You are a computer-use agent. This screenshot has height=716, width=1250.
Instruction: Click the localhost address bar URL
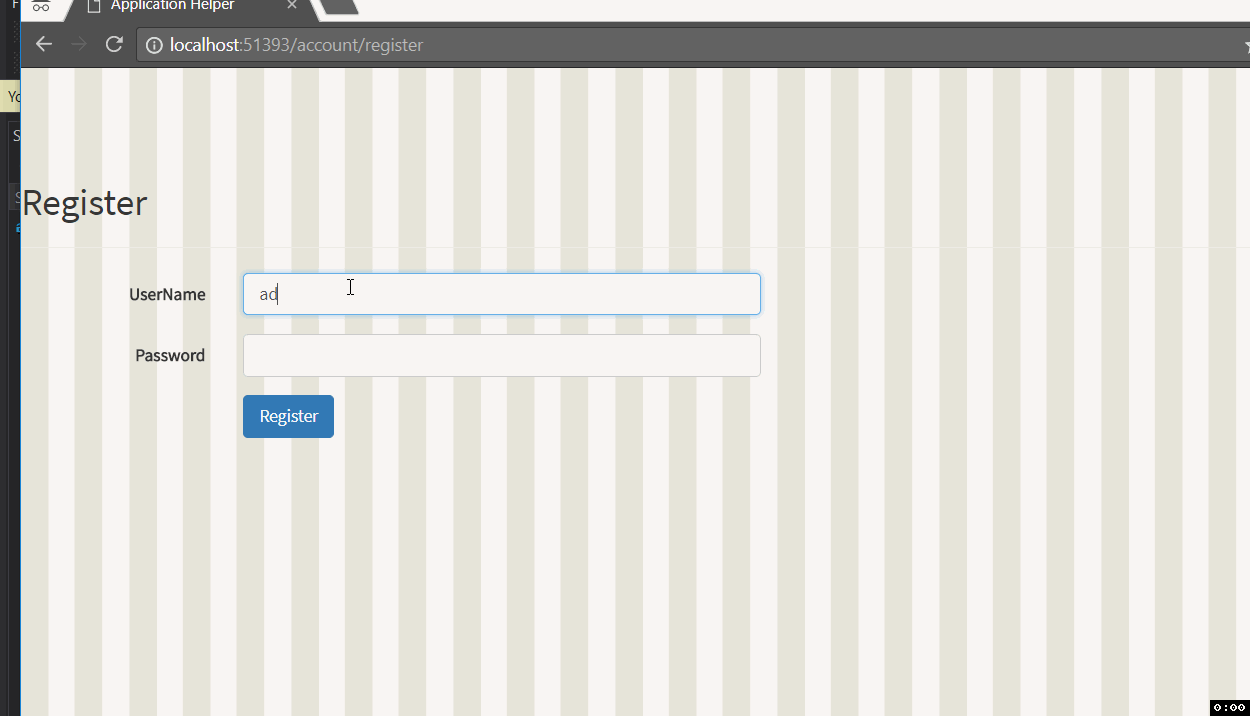(296, 45)
